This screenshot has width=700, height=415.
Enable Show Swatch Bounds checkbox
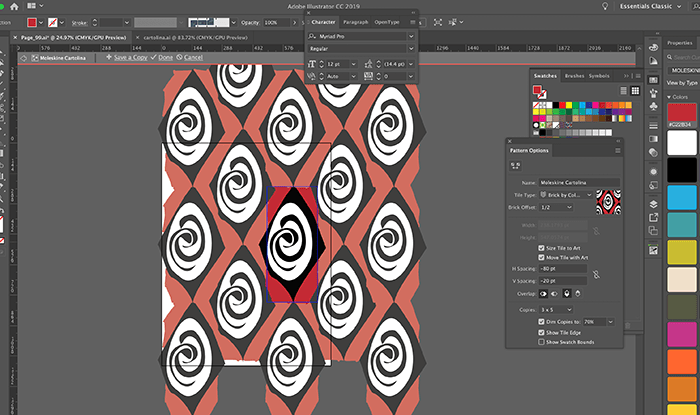(541, 342)
